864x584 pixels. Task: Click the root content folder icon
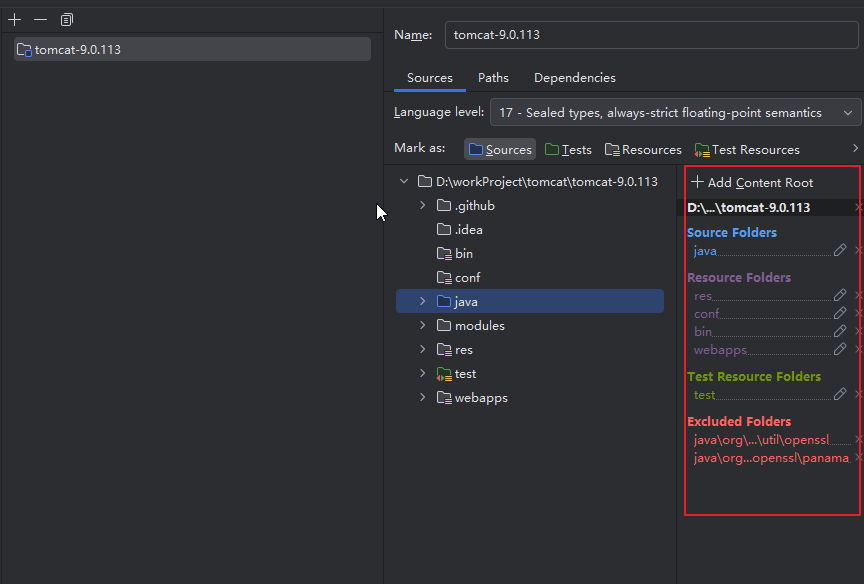(425, 181)
